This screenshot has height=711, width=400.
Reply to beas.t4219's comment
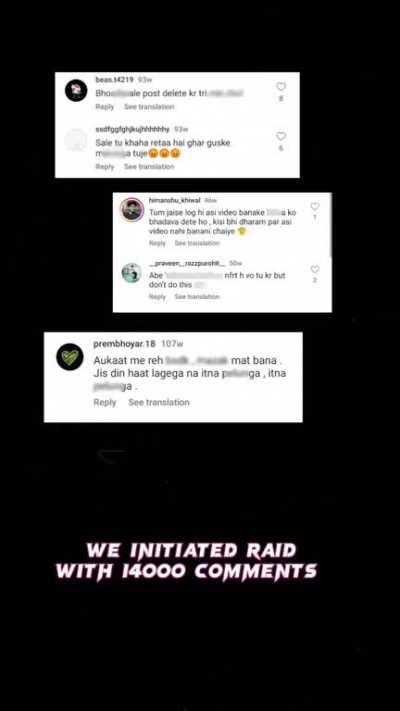[105, 107]
